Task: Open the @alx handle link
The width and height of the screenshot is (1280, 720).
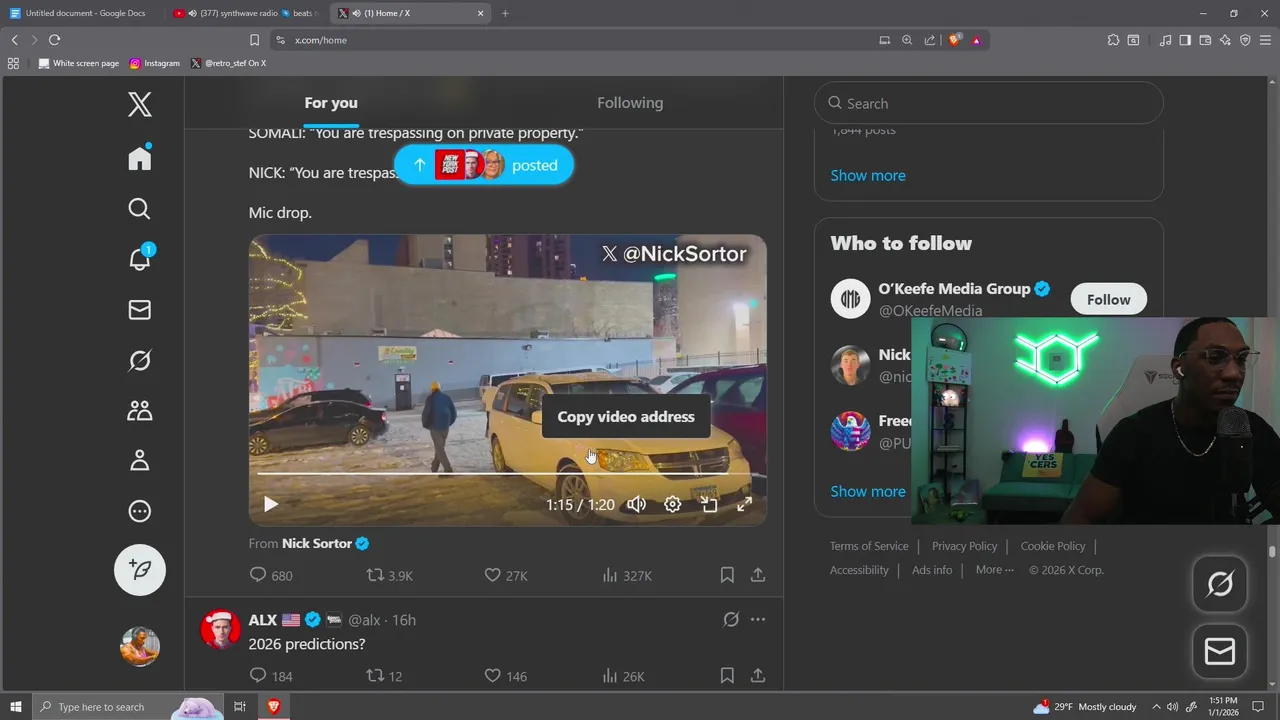Action: click(364, 620)
